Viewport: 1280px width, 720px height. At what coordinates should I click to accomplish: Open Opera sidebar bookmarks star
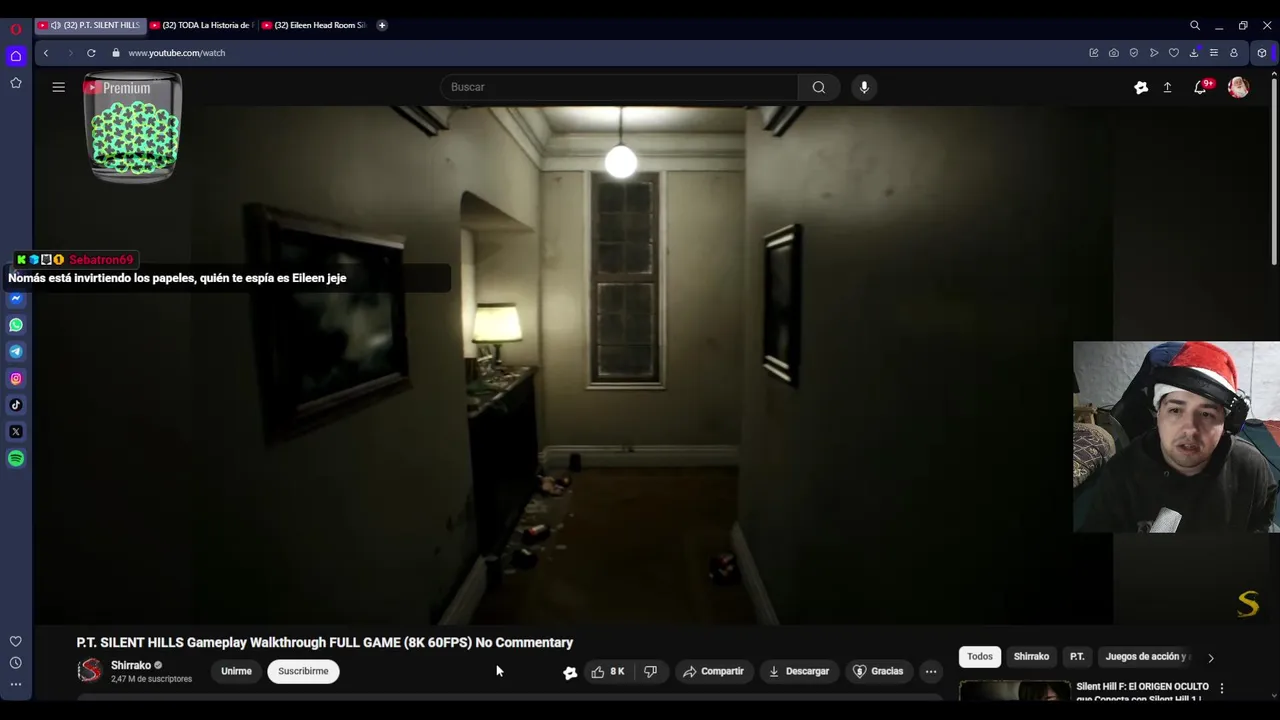pyautogui.click(x=16, y=83)
